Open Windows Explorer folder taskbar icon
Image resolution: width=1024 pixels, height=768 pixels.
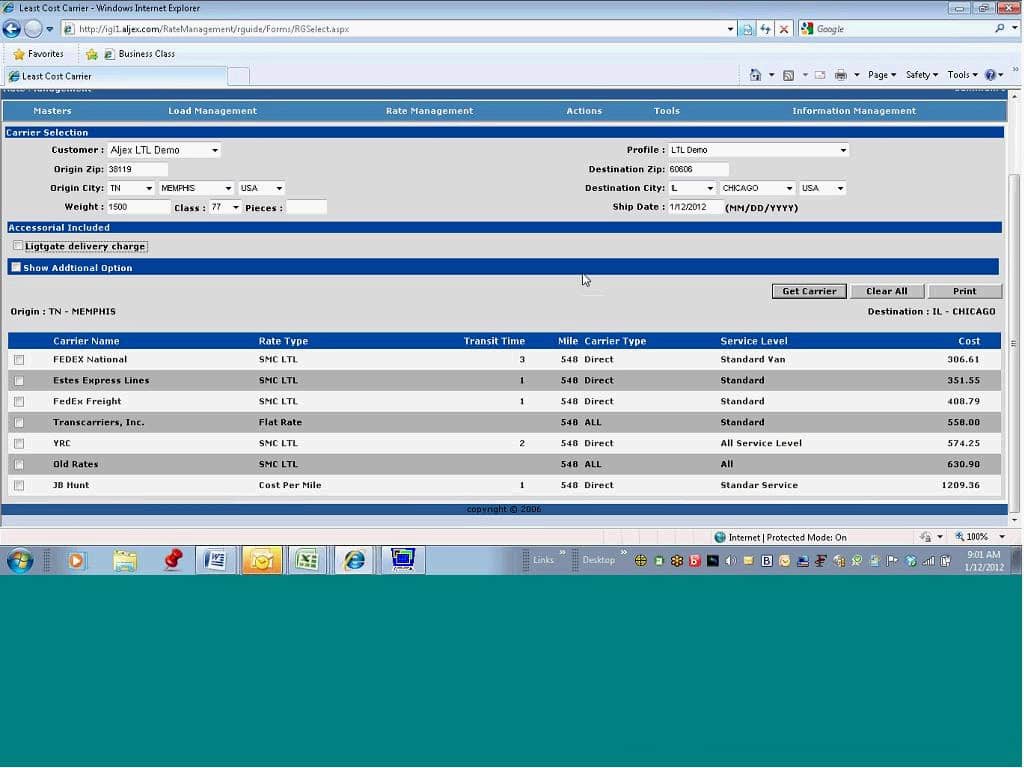click(x=125, y=561)
